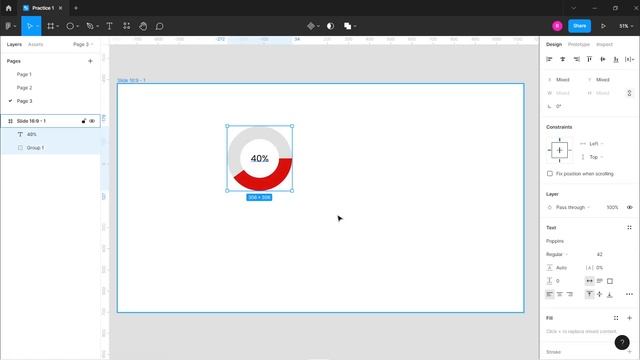The height and width of the screenshot is (360, 640).
Task: Click the pink user avatar
Action: point(557,26)
